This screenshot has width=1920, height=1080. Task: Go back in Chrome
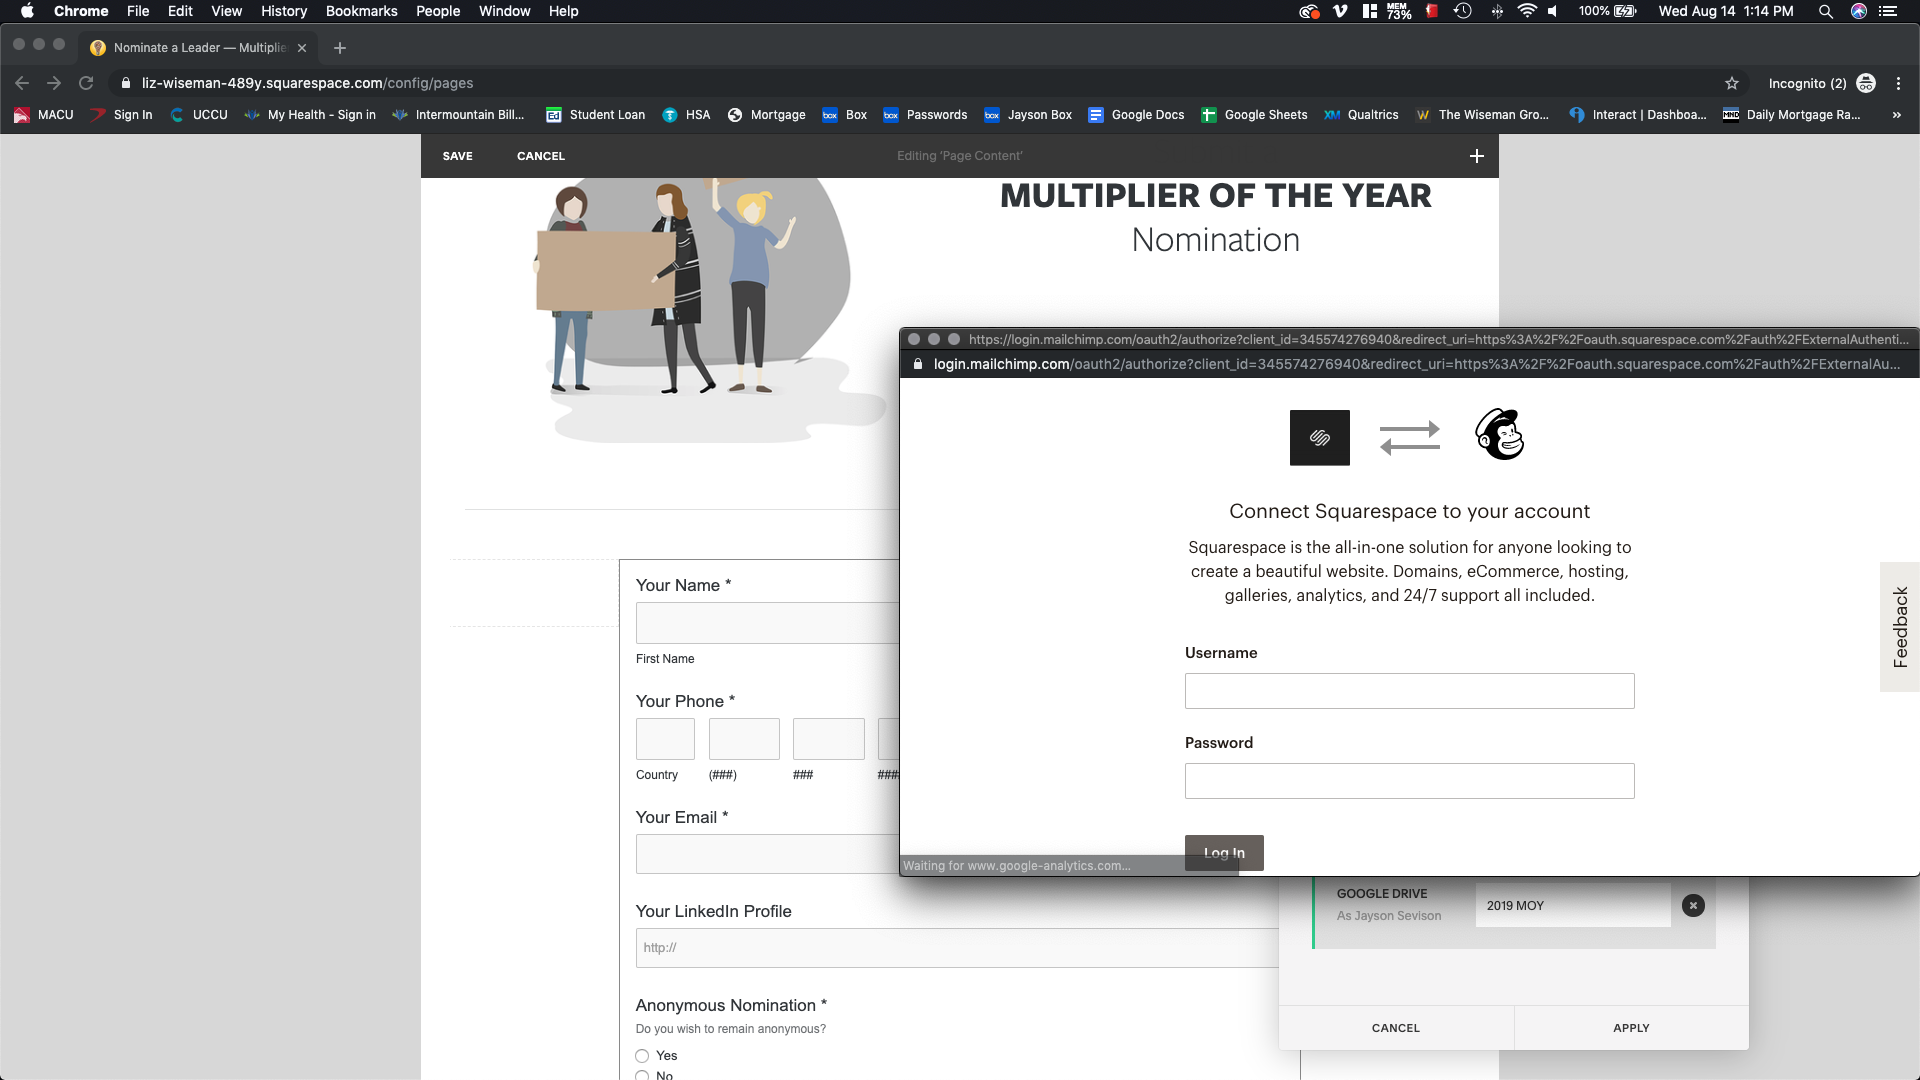click(22, 83)
